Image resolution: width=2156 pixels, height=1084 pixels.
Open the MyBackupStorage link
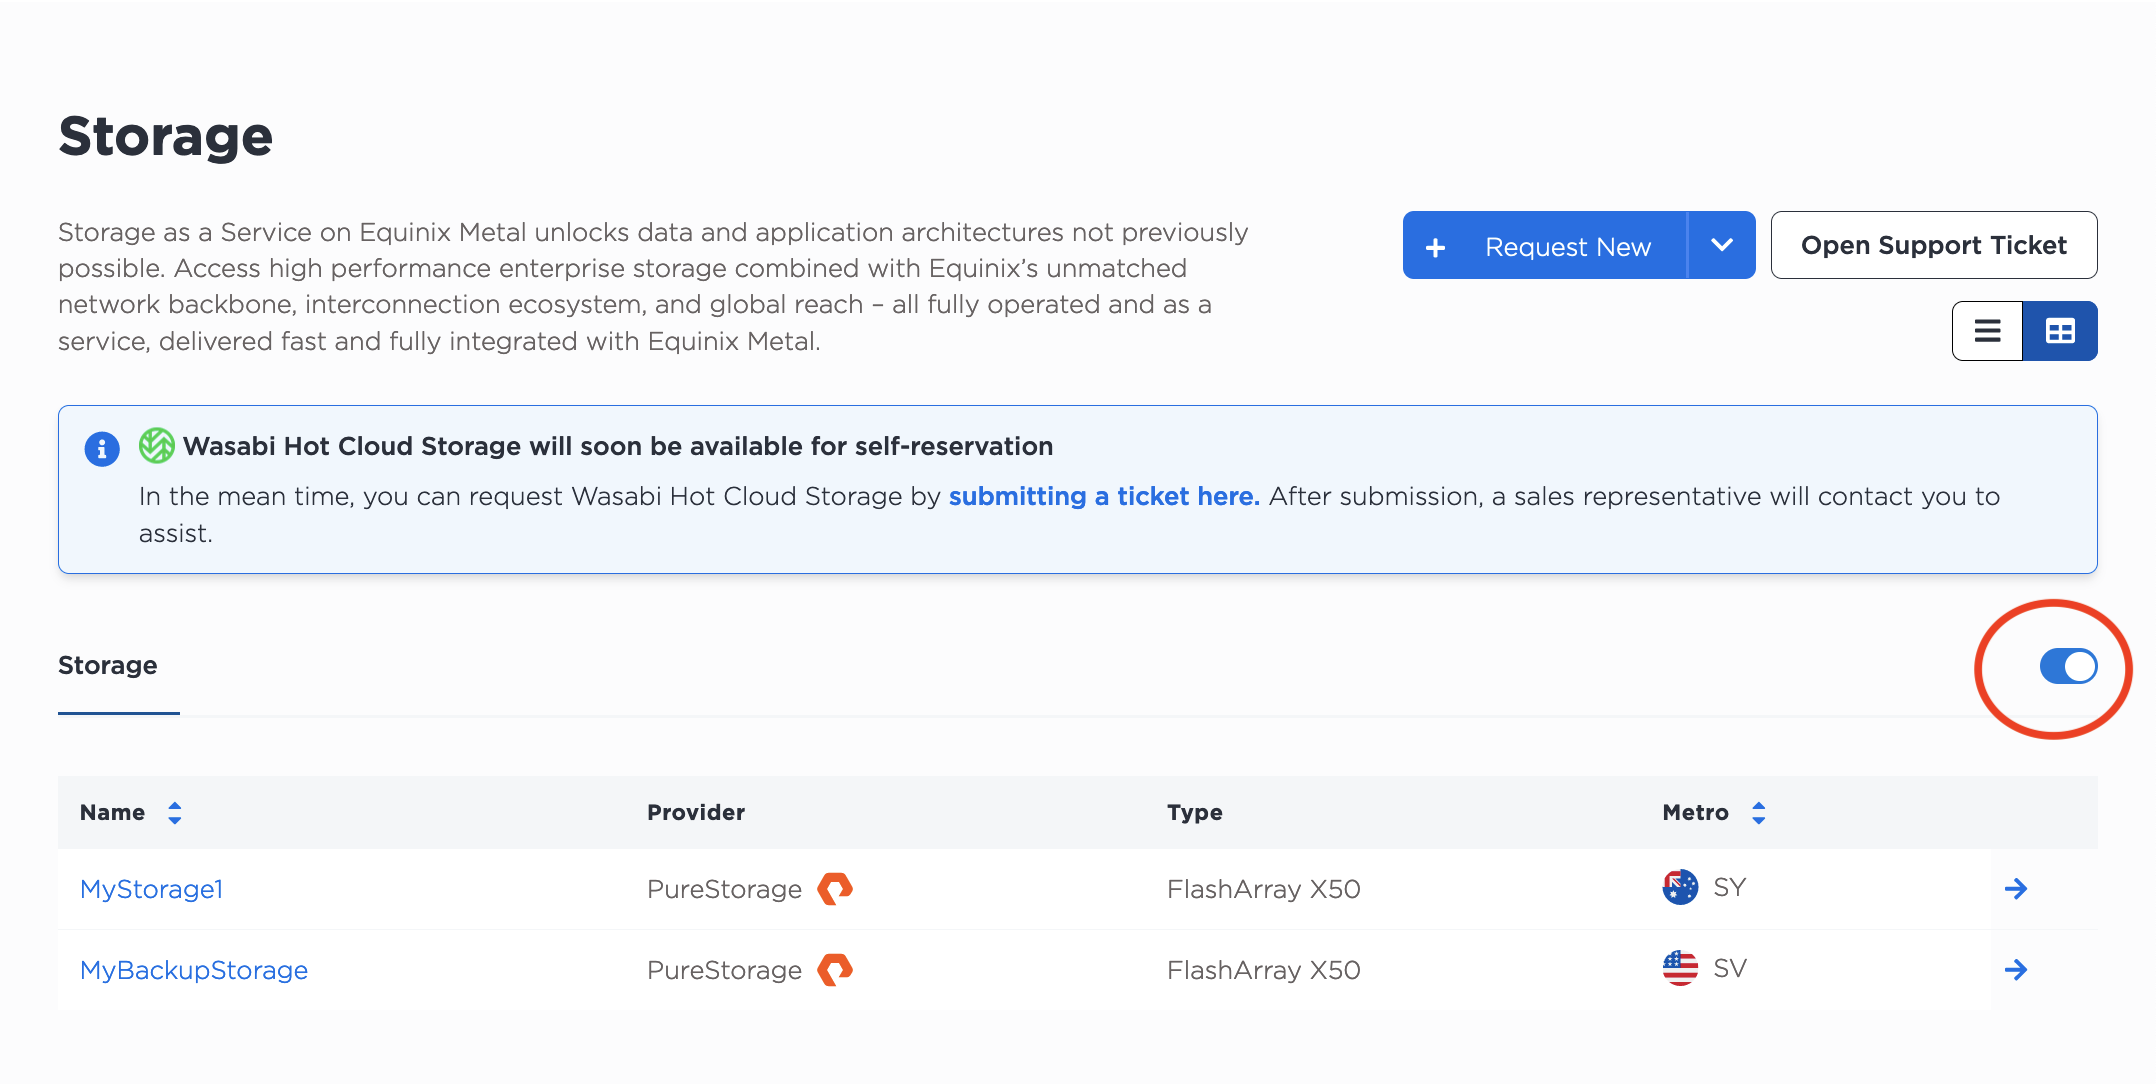194,970
